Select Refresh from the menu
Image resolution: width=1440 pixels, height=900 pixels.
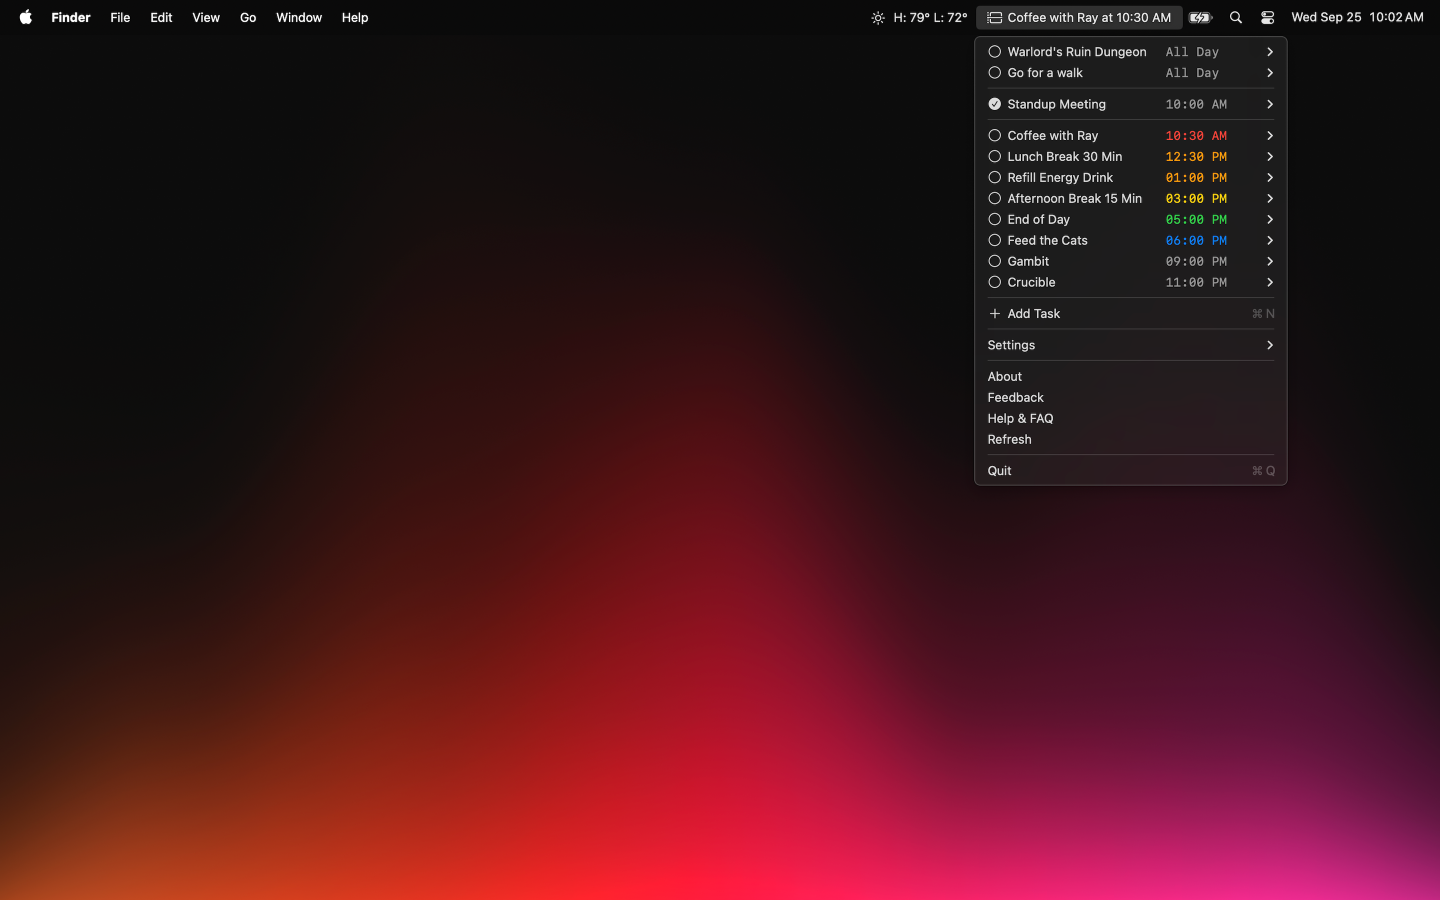click(x=1009, y=440)
